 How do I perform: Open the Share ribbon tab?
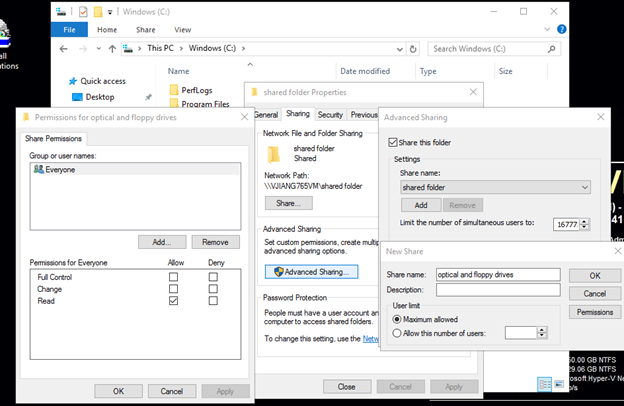[146, 30]
